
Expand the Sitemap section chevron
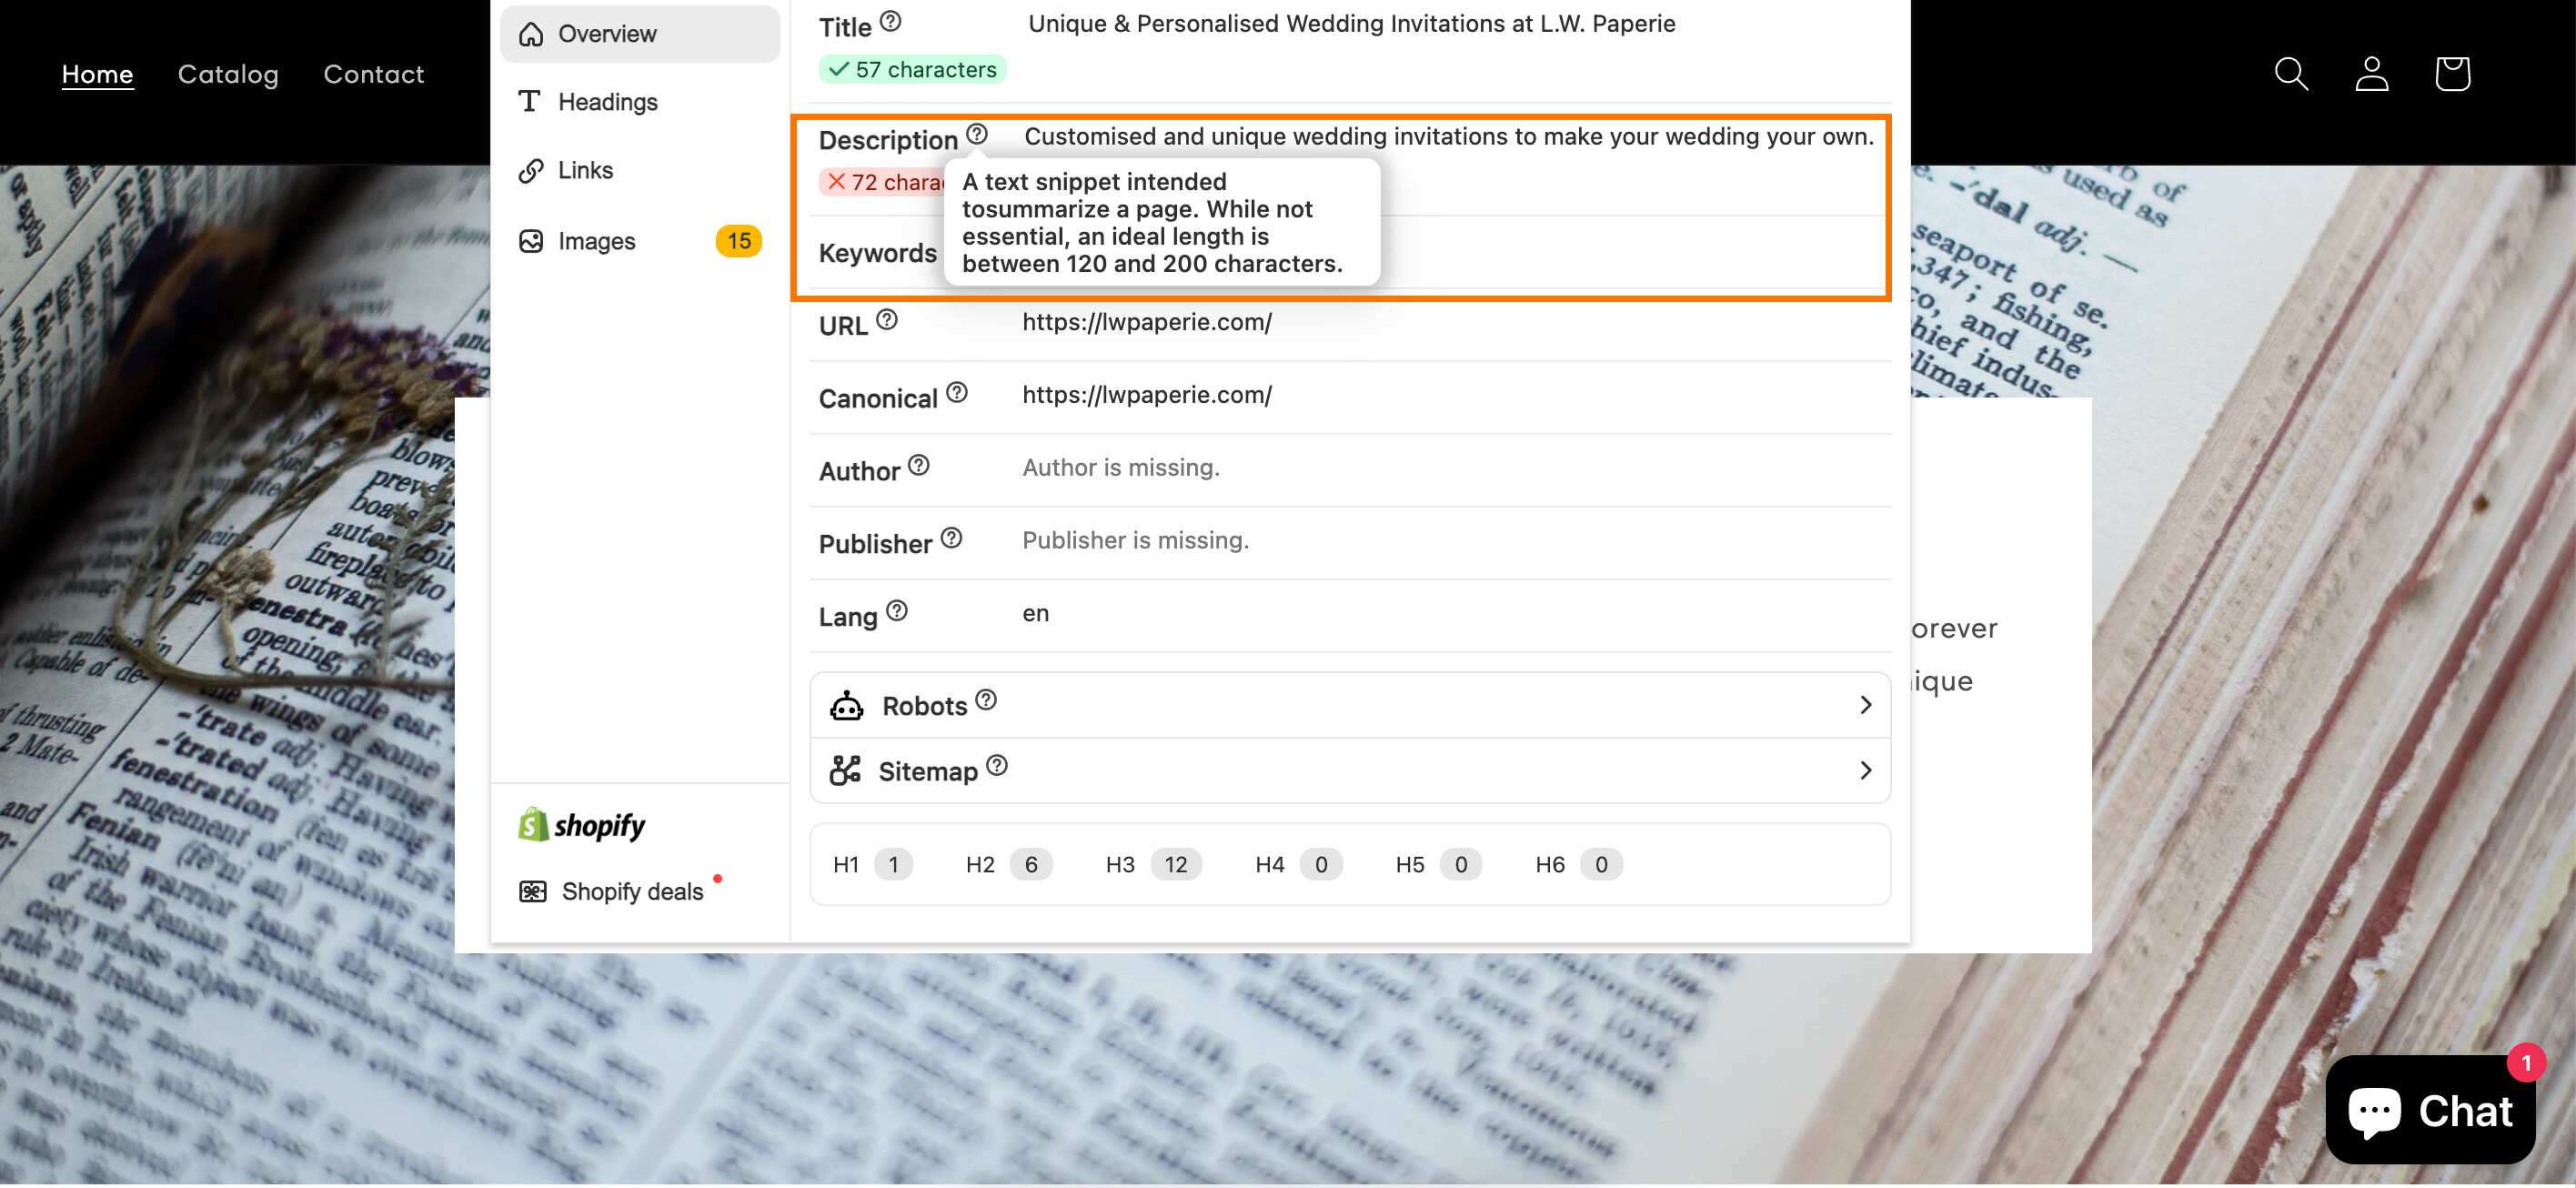[x=1864, y=770]
